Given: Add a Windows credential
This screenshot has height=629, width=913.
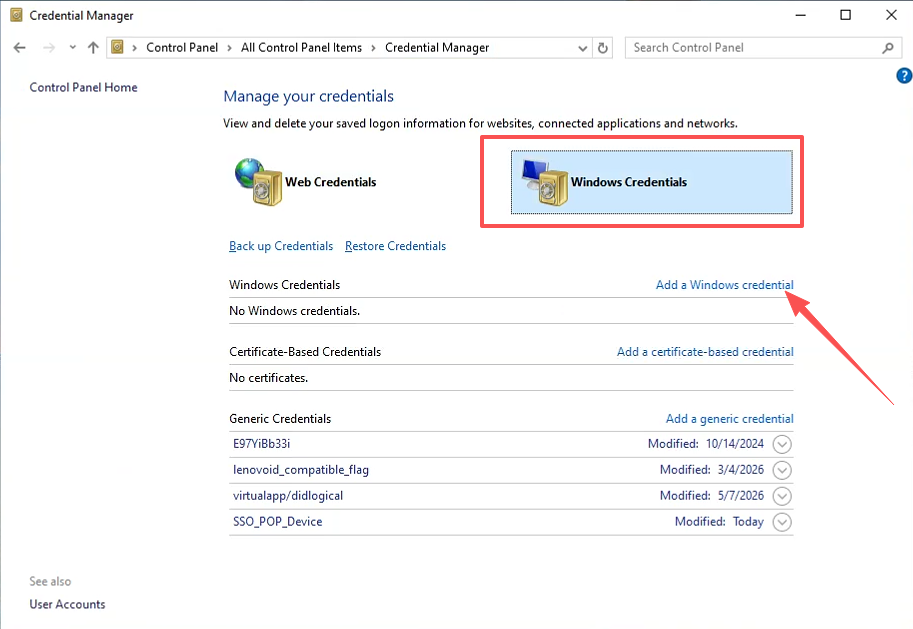Looking at the screenshot, I should tap(724, 285).
